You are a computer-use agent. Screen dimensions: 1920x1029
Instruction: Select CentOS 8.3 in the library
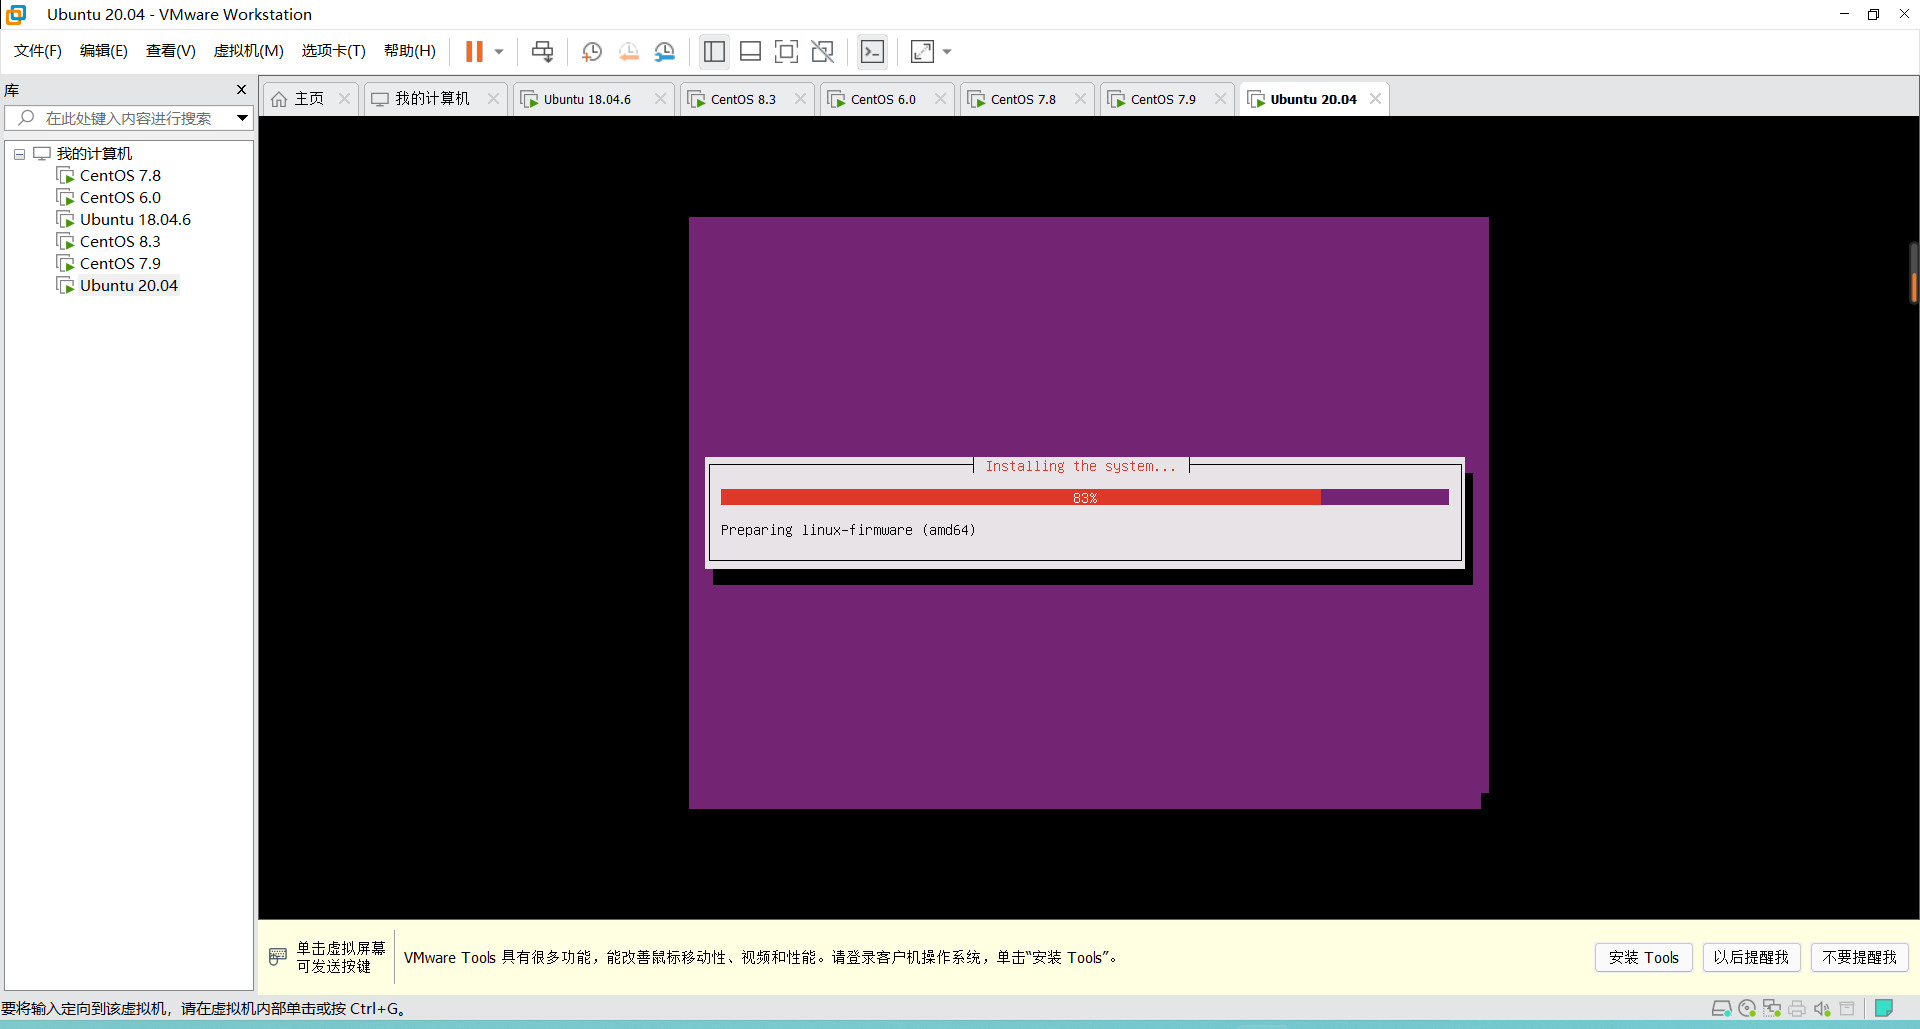120,241
